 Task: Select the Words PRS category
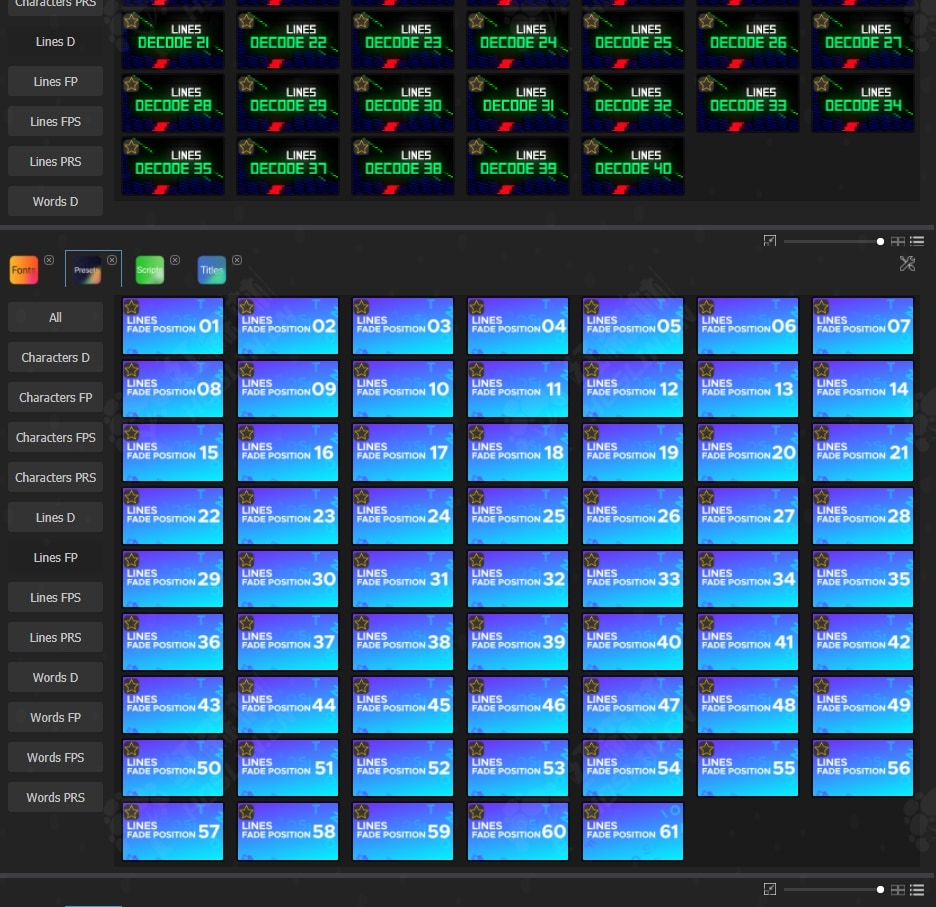tap(55, 797)
